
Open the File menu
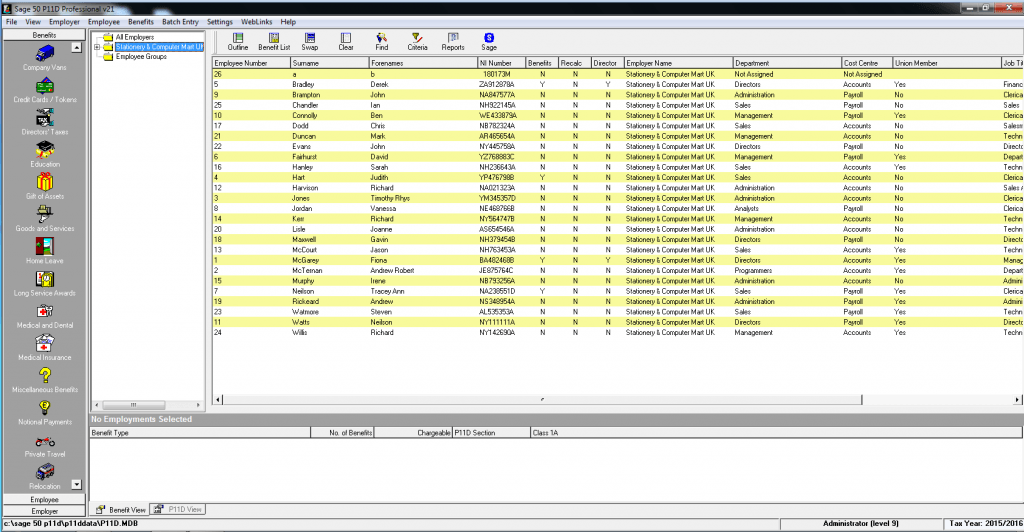tap(12, 22)
